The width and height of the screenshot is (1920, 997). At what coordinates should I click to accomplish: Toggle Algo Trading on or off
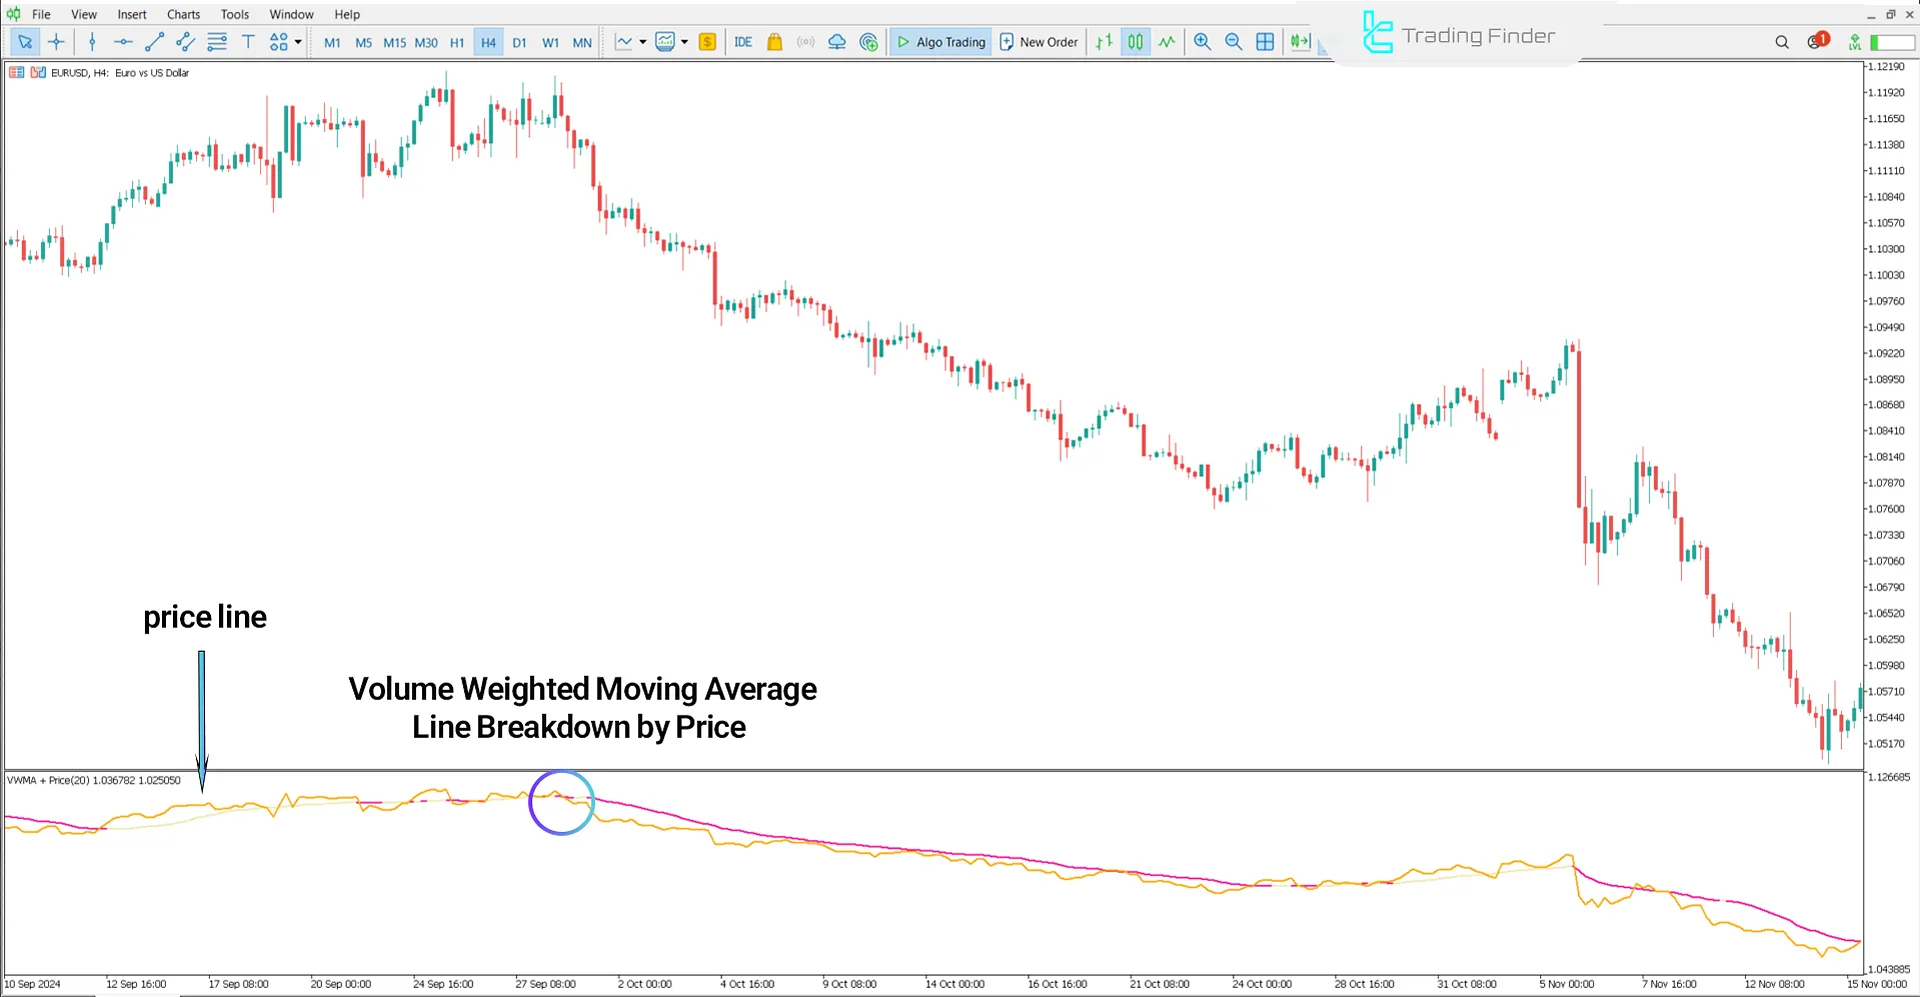coord(940,42)
